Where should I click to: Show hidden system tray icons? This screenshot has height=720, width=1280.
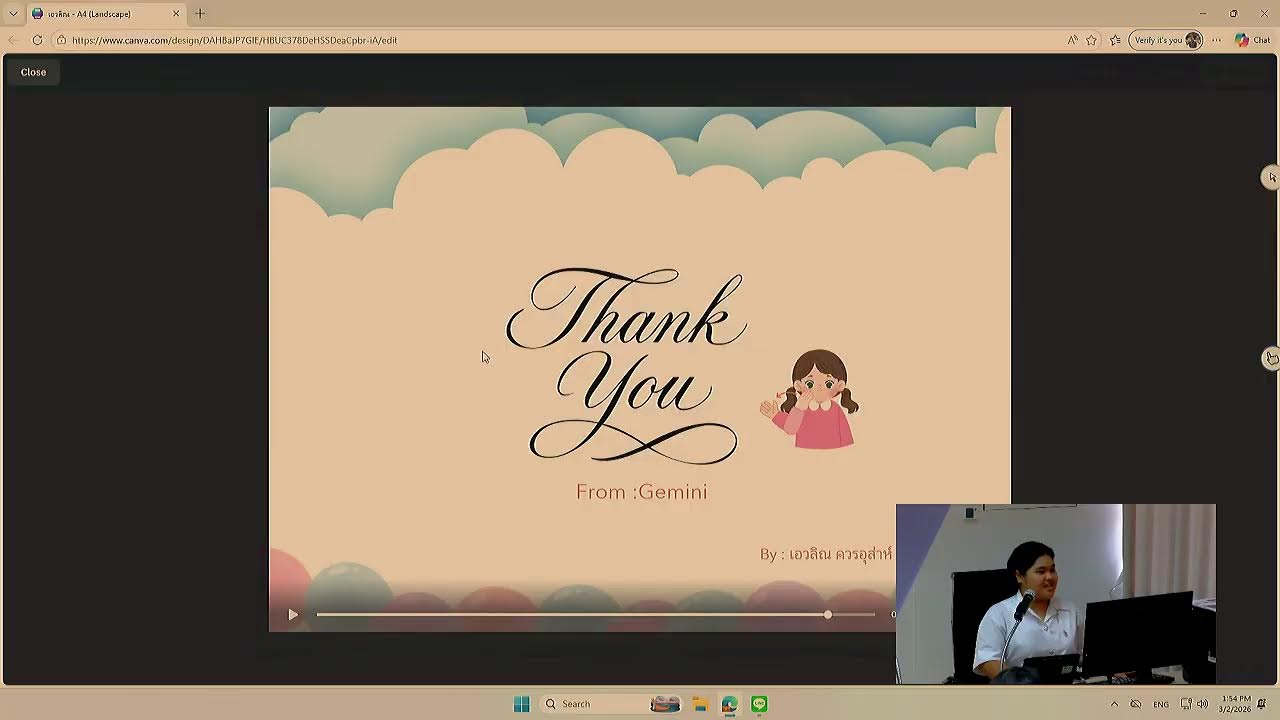(1114, 704)
